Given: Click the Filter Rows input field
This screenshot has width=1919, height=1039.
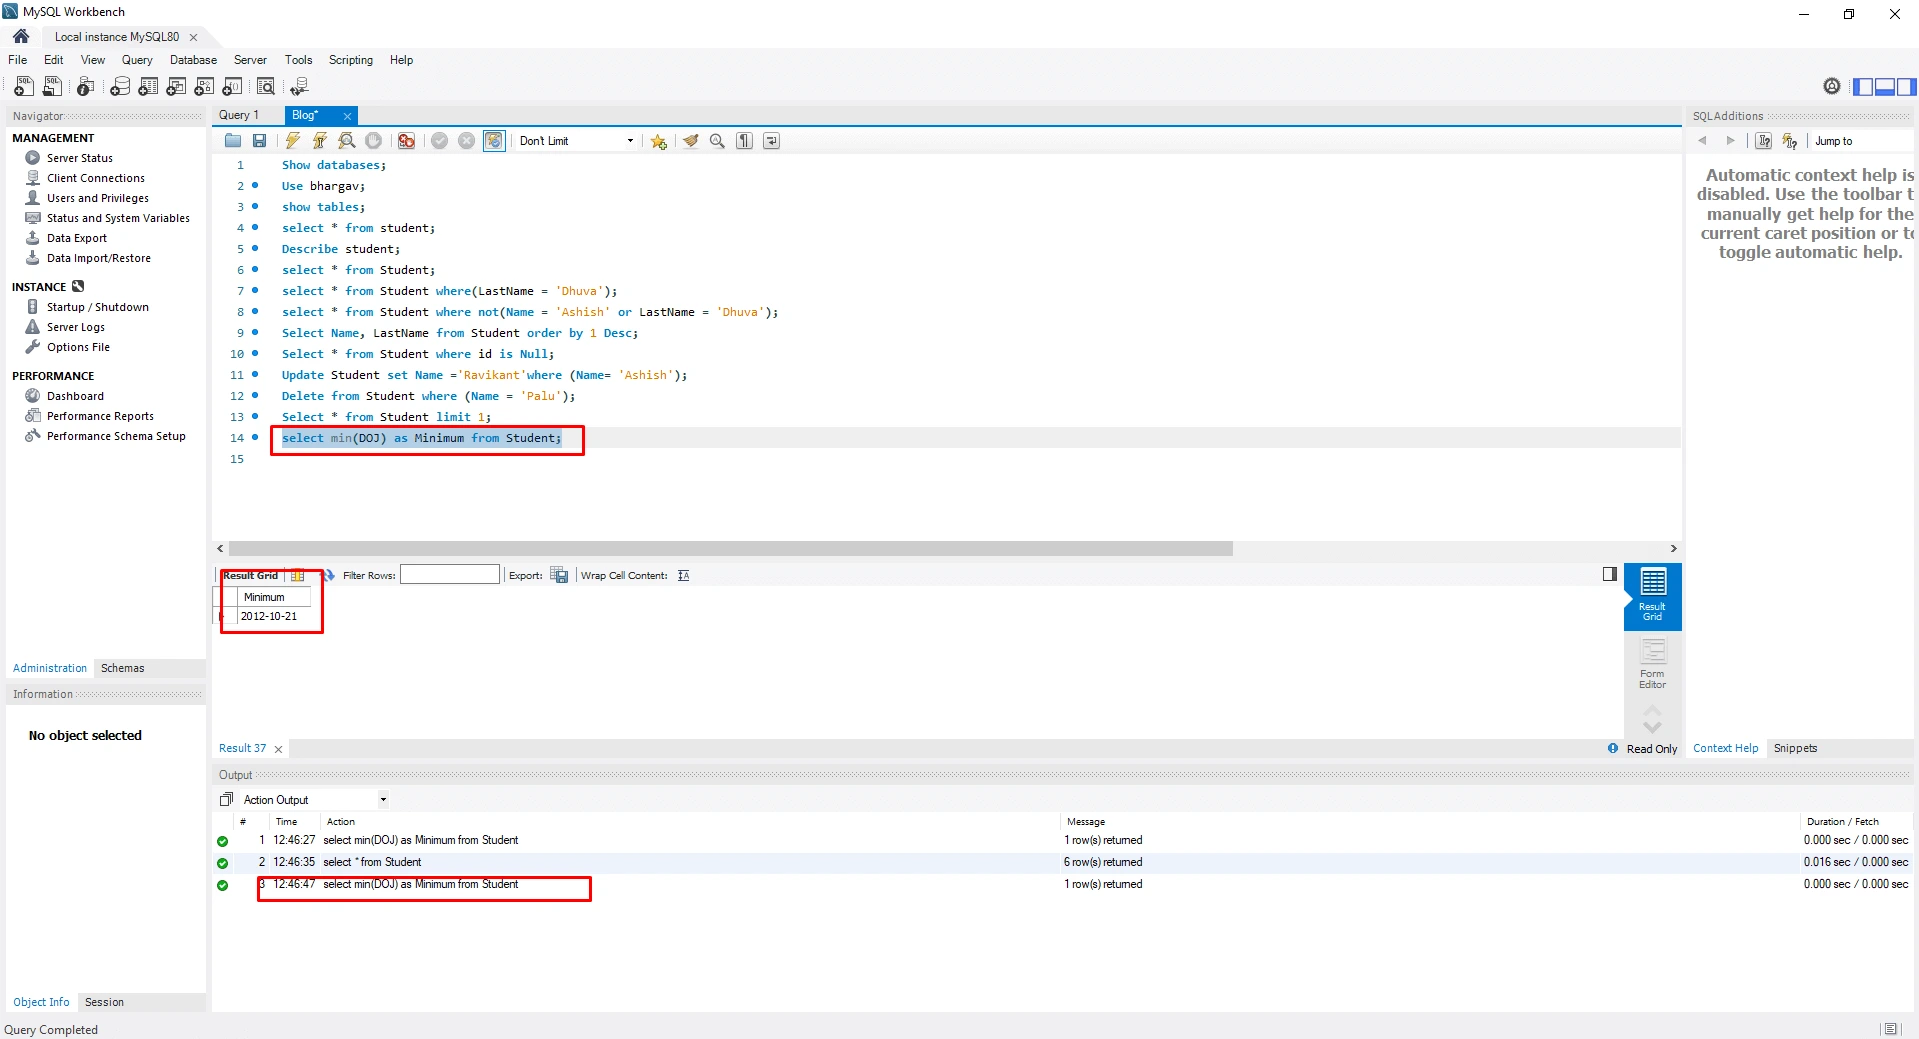Looking at the screenshot, I should [450, 575].
